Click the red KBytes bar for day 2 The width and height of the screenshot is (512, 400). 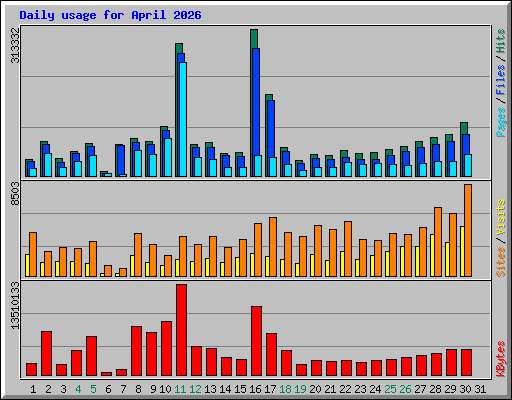pyautogui.click(x=46, y=354)
